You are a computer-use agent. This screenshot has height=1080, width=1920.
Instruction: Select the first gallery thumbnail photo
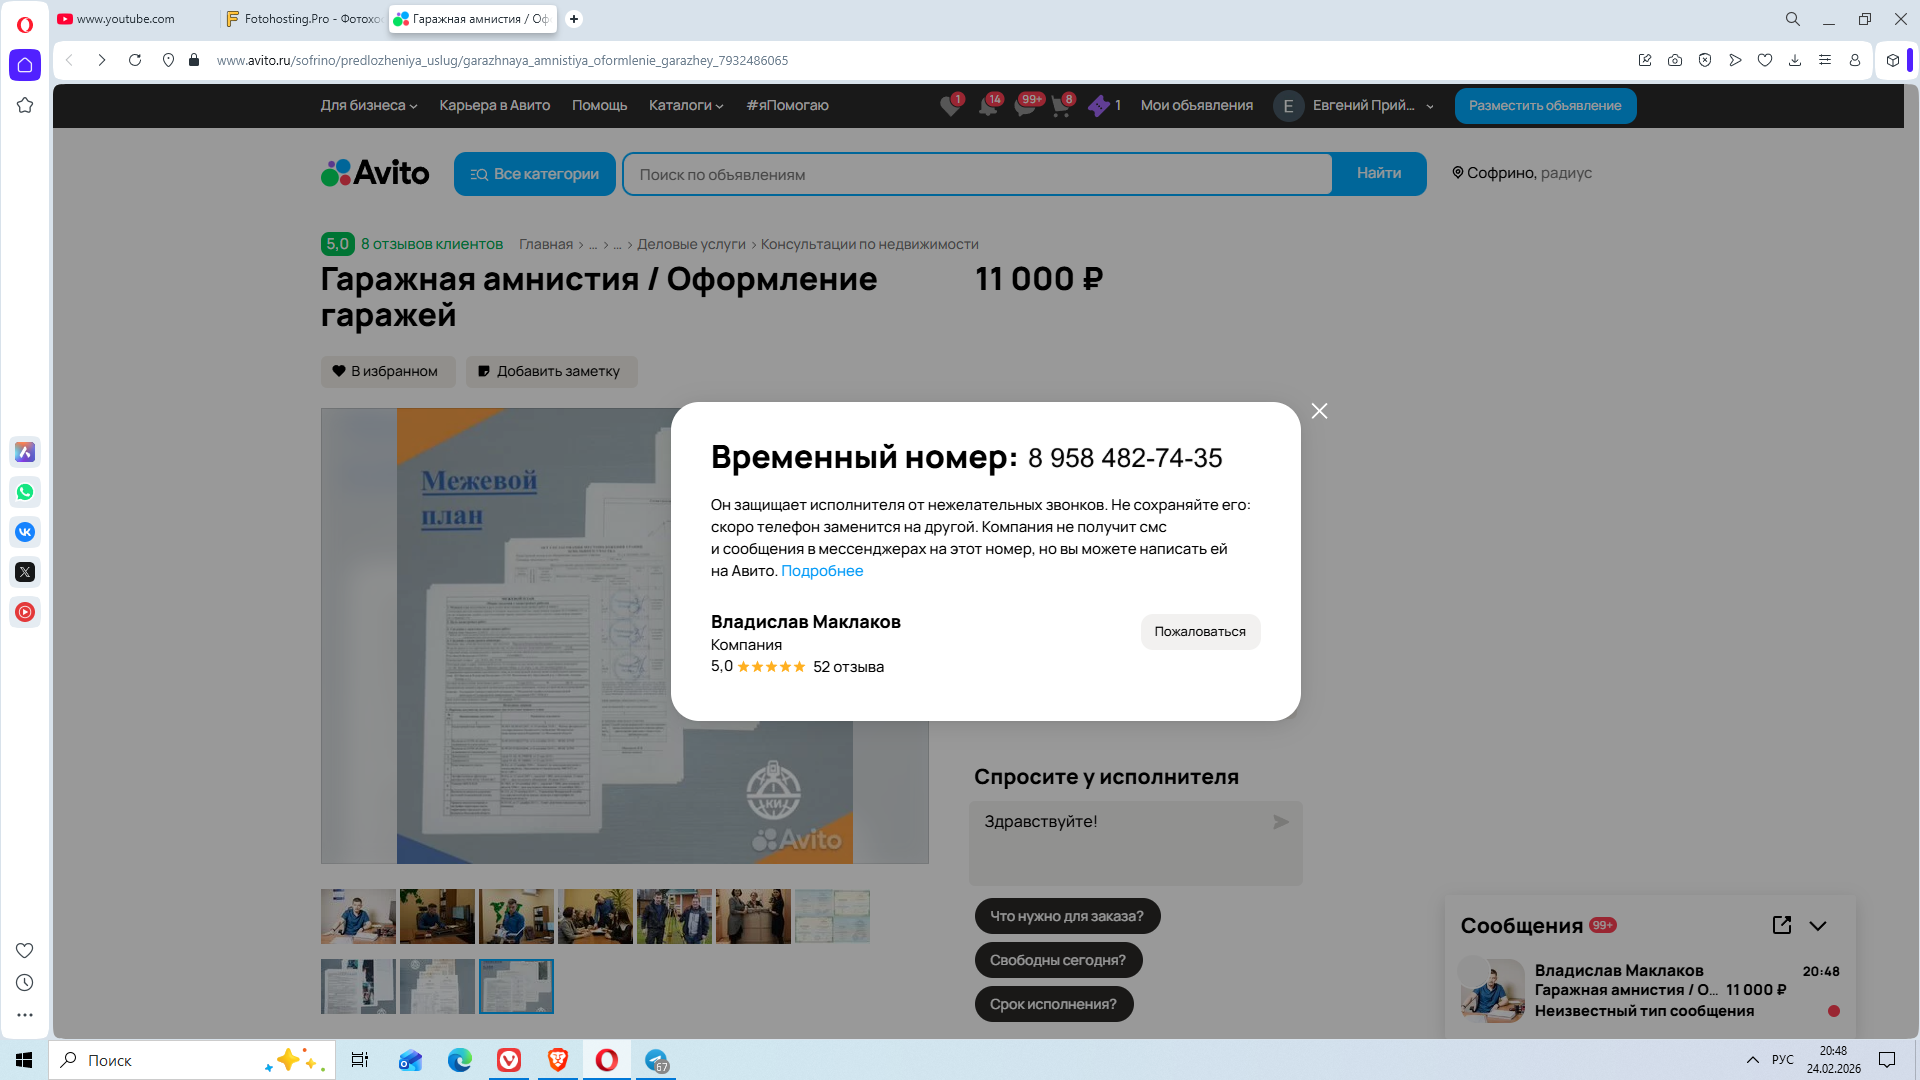point(358,916)
